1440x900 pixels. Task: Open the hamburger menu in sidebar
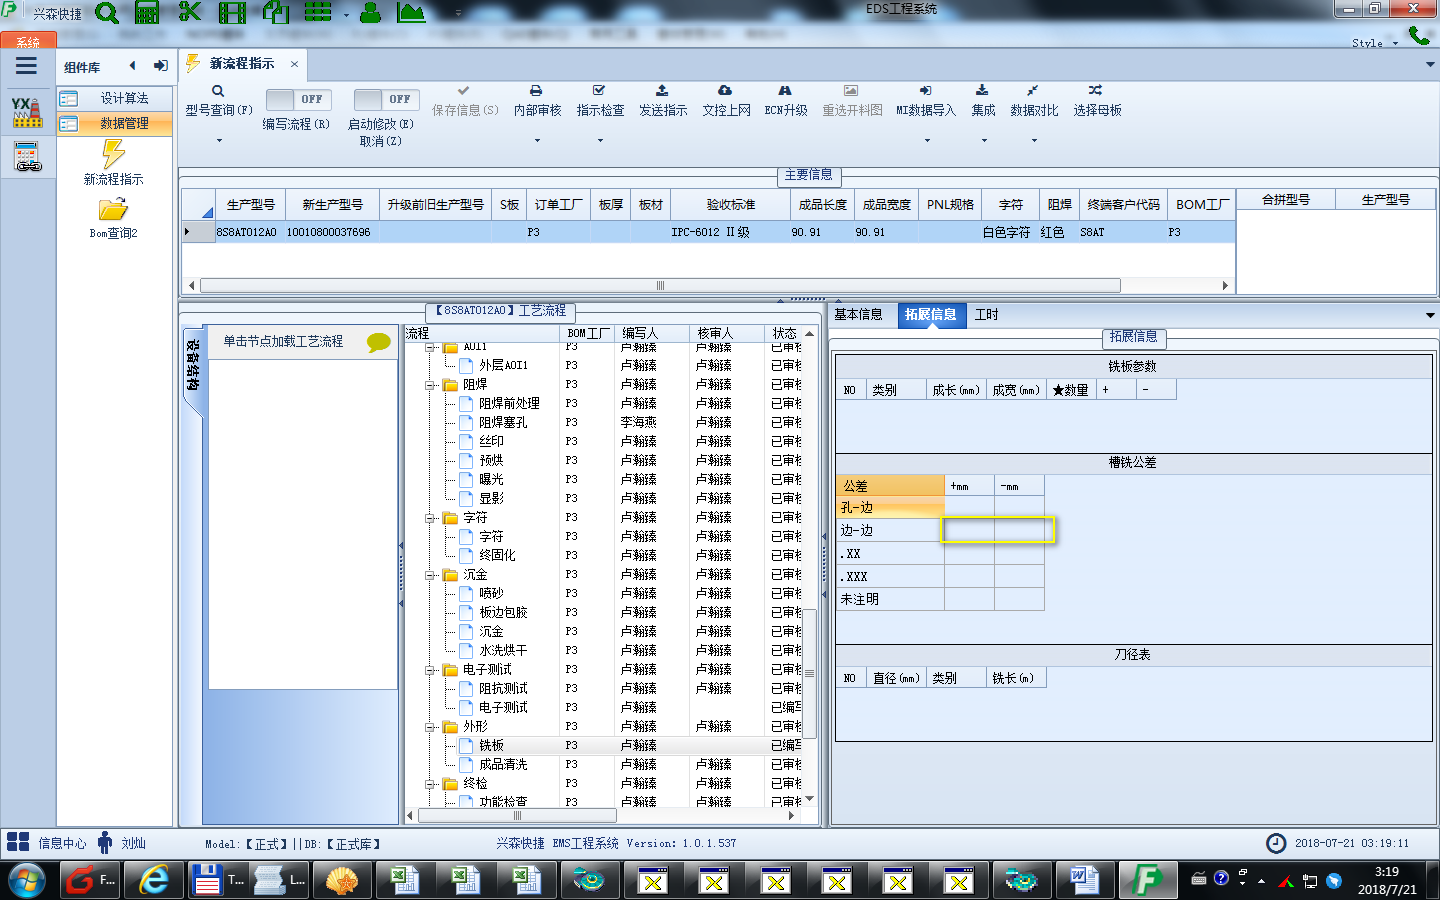coord(27,66)
